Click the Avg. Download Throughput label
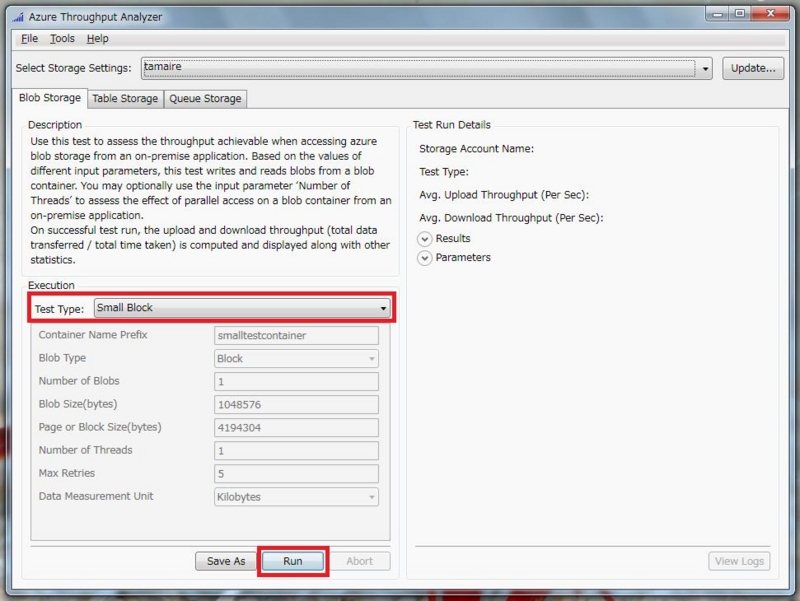 pyautogui.click(x=511, y=218)
